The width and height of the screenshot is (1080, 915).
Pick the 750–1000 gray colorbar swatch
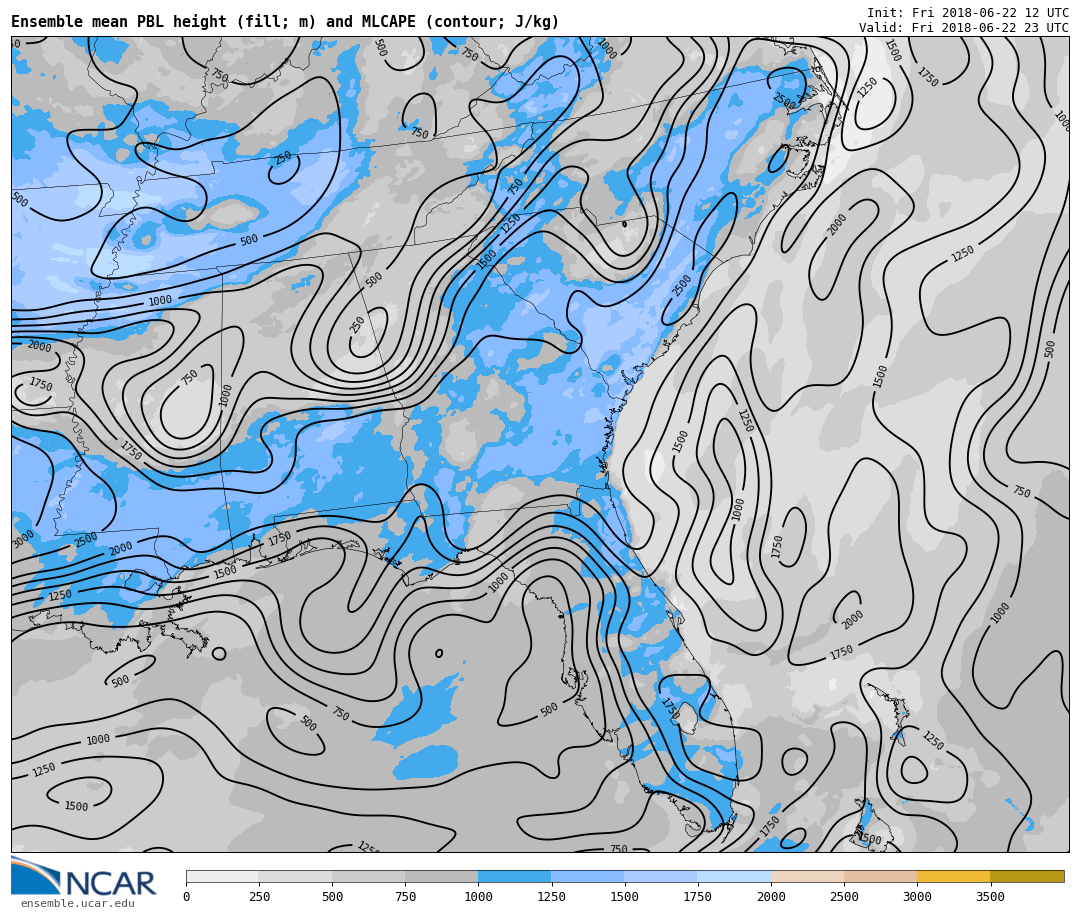point(442,876)
